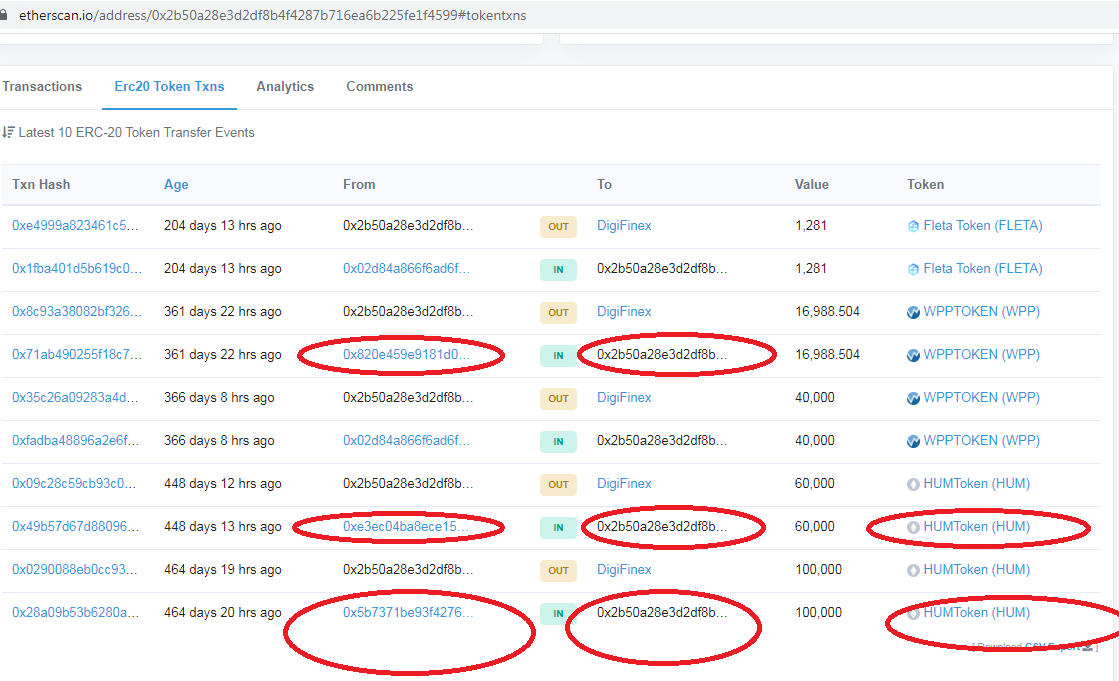Open transaction hash 0xe4999a823461c5
This screenshot has height=681, width=1119.
click(x=75, y=226)
